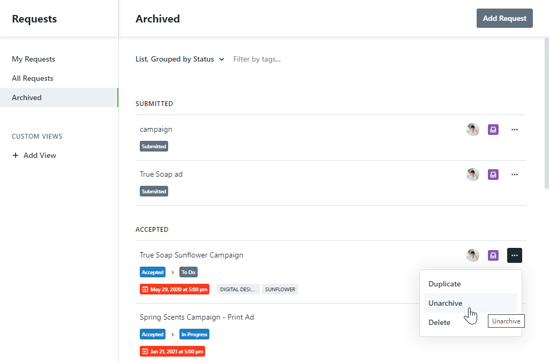Click the Filter by tags field
Viewport: 550px width, 363px height.
257,59
